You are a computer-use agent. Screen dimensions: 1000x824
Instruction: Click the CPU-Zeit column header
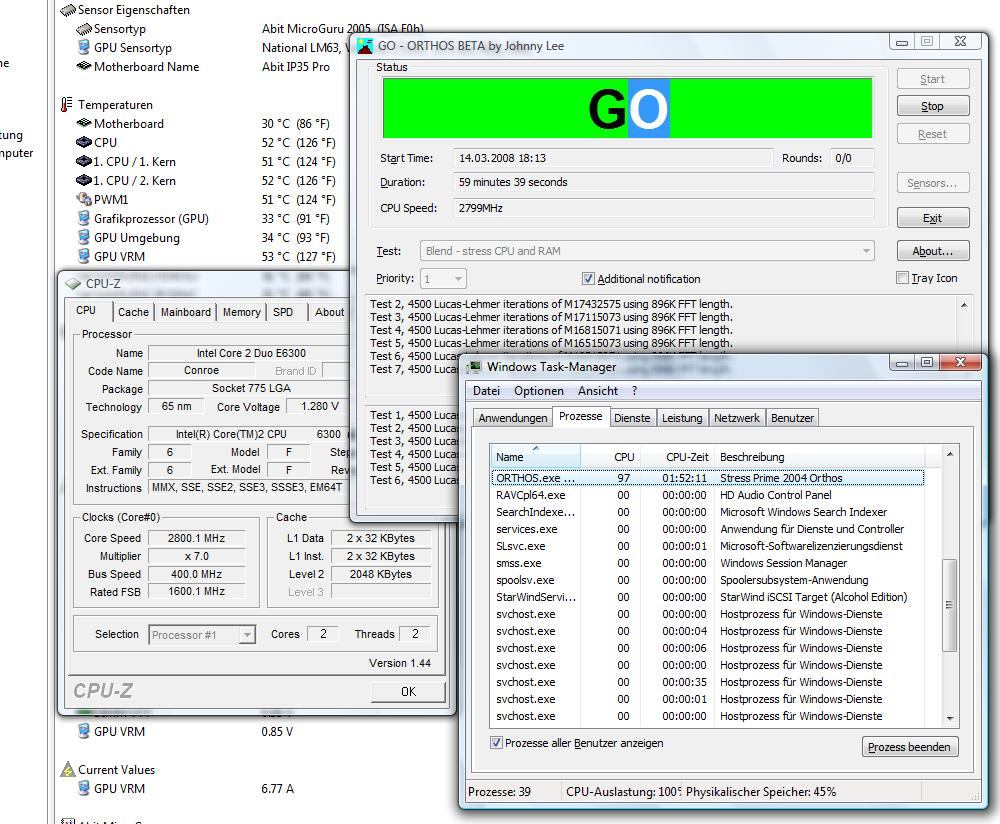tap(679, 457)
